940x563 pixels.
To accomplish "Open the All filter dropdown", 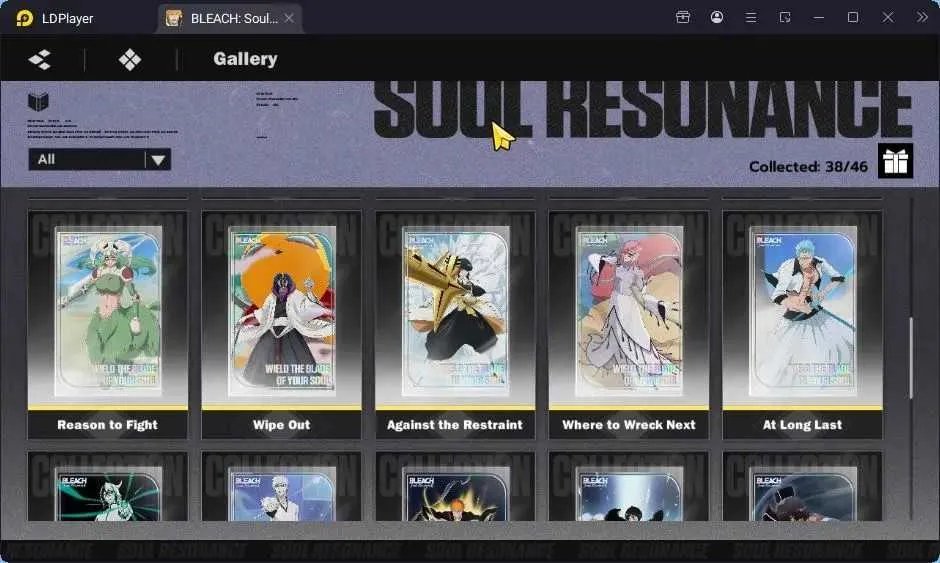I will (x=100, y=159).
